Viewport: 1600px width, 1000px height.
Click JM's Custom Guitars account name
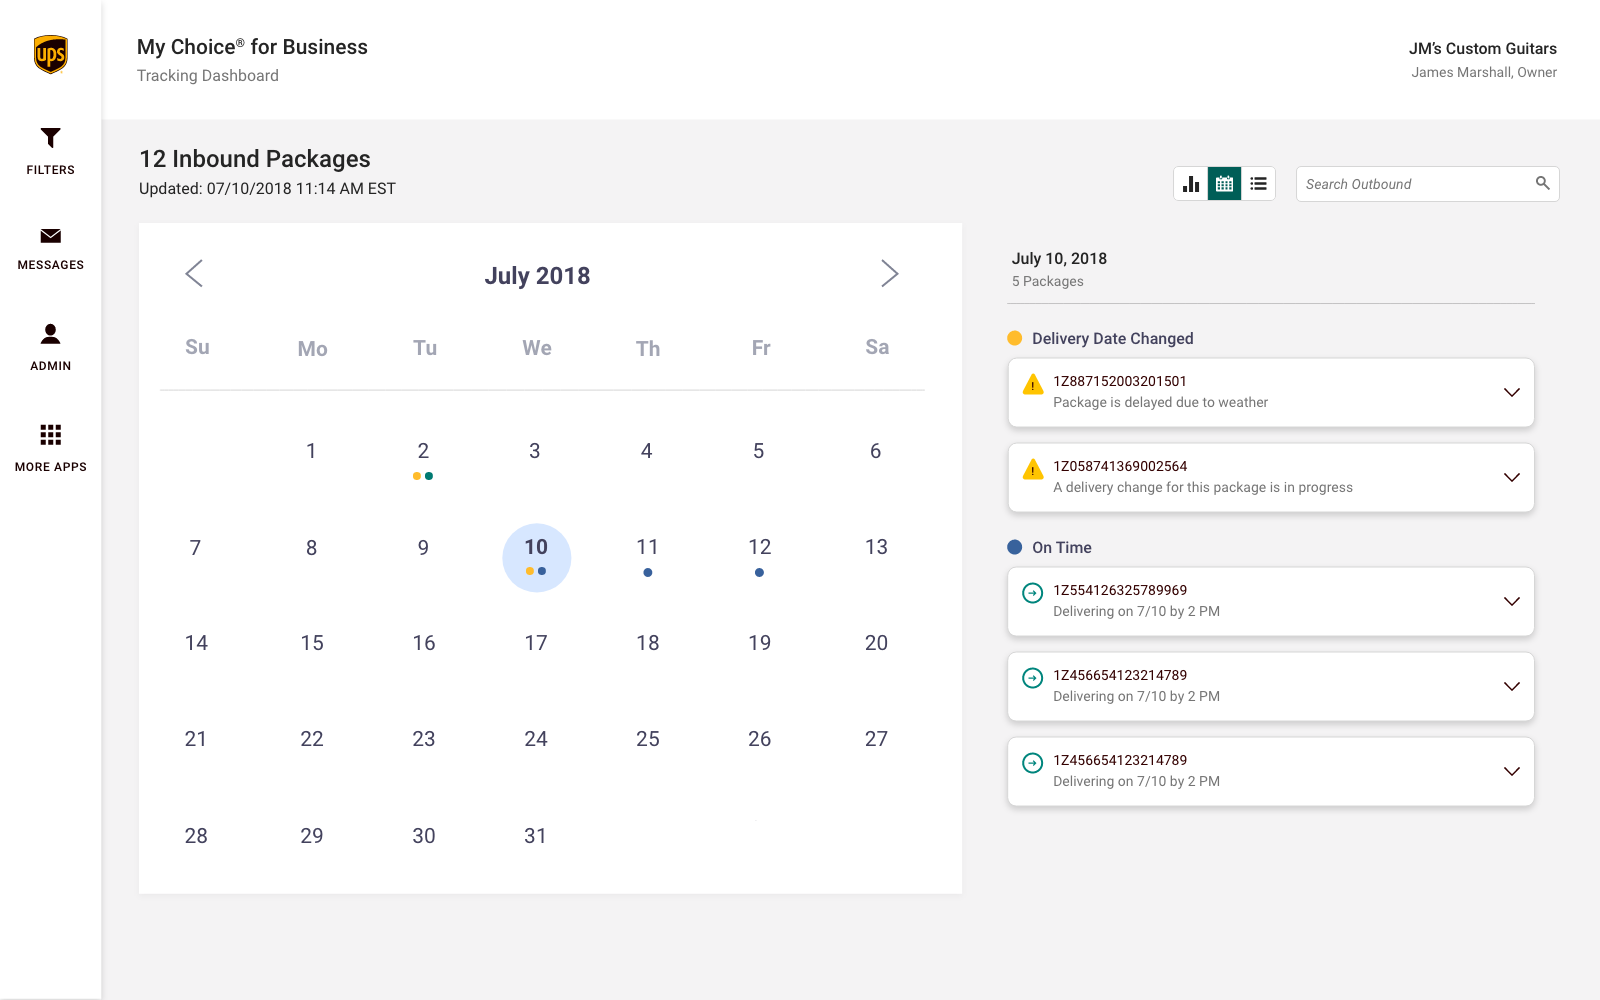1483,49
